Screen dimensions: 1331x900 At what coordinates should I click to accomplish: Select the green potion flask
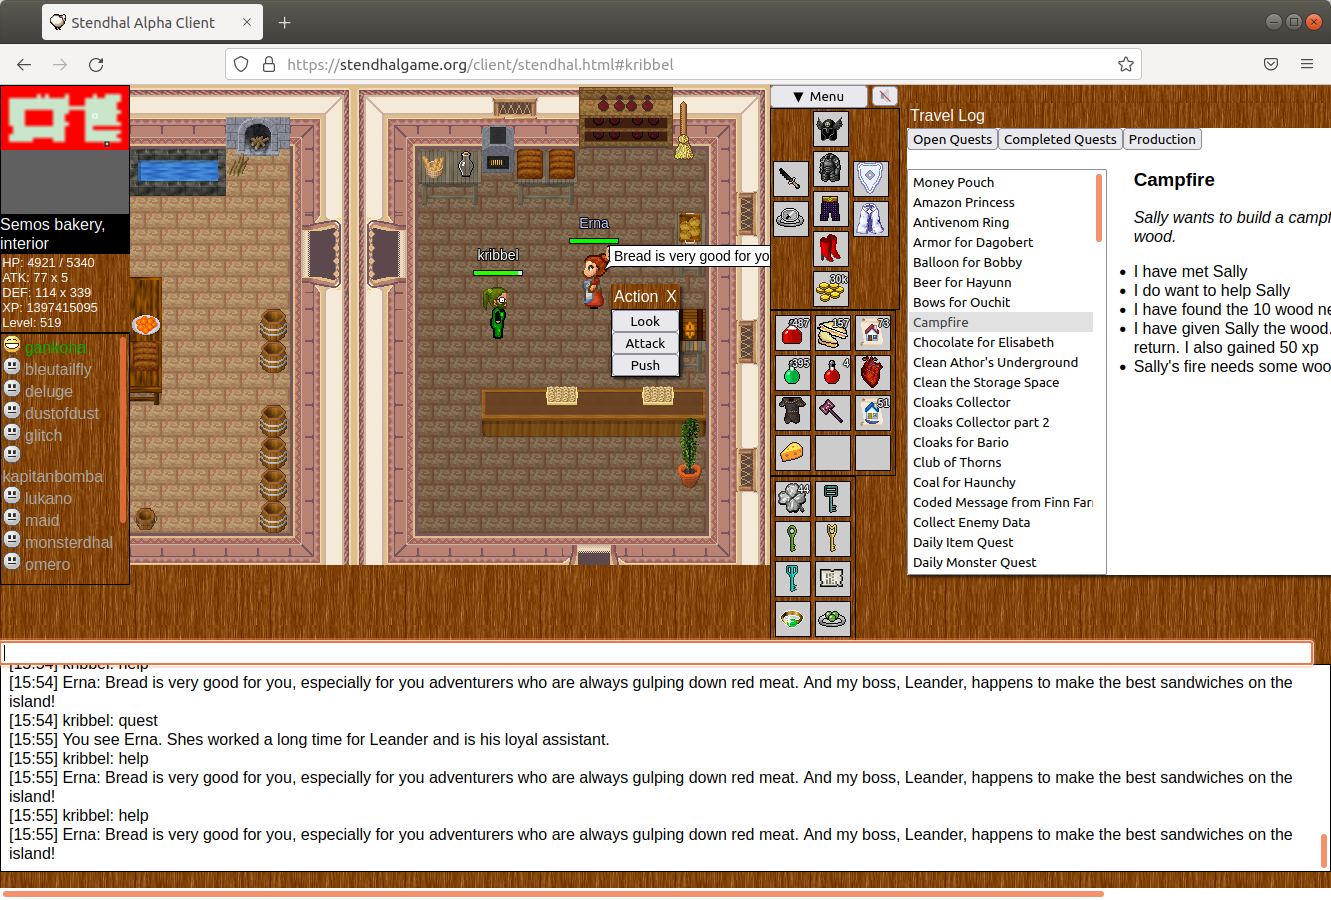click(792, 372)
